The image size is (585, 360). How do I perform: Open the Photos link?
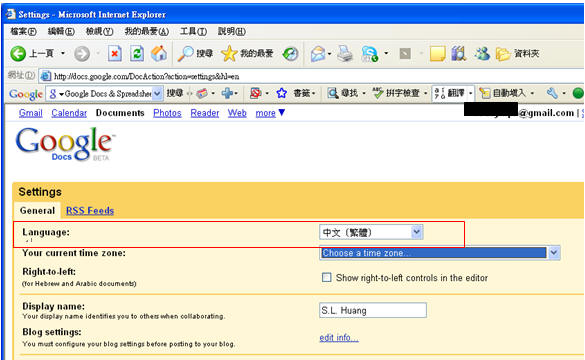click(167, 113)
